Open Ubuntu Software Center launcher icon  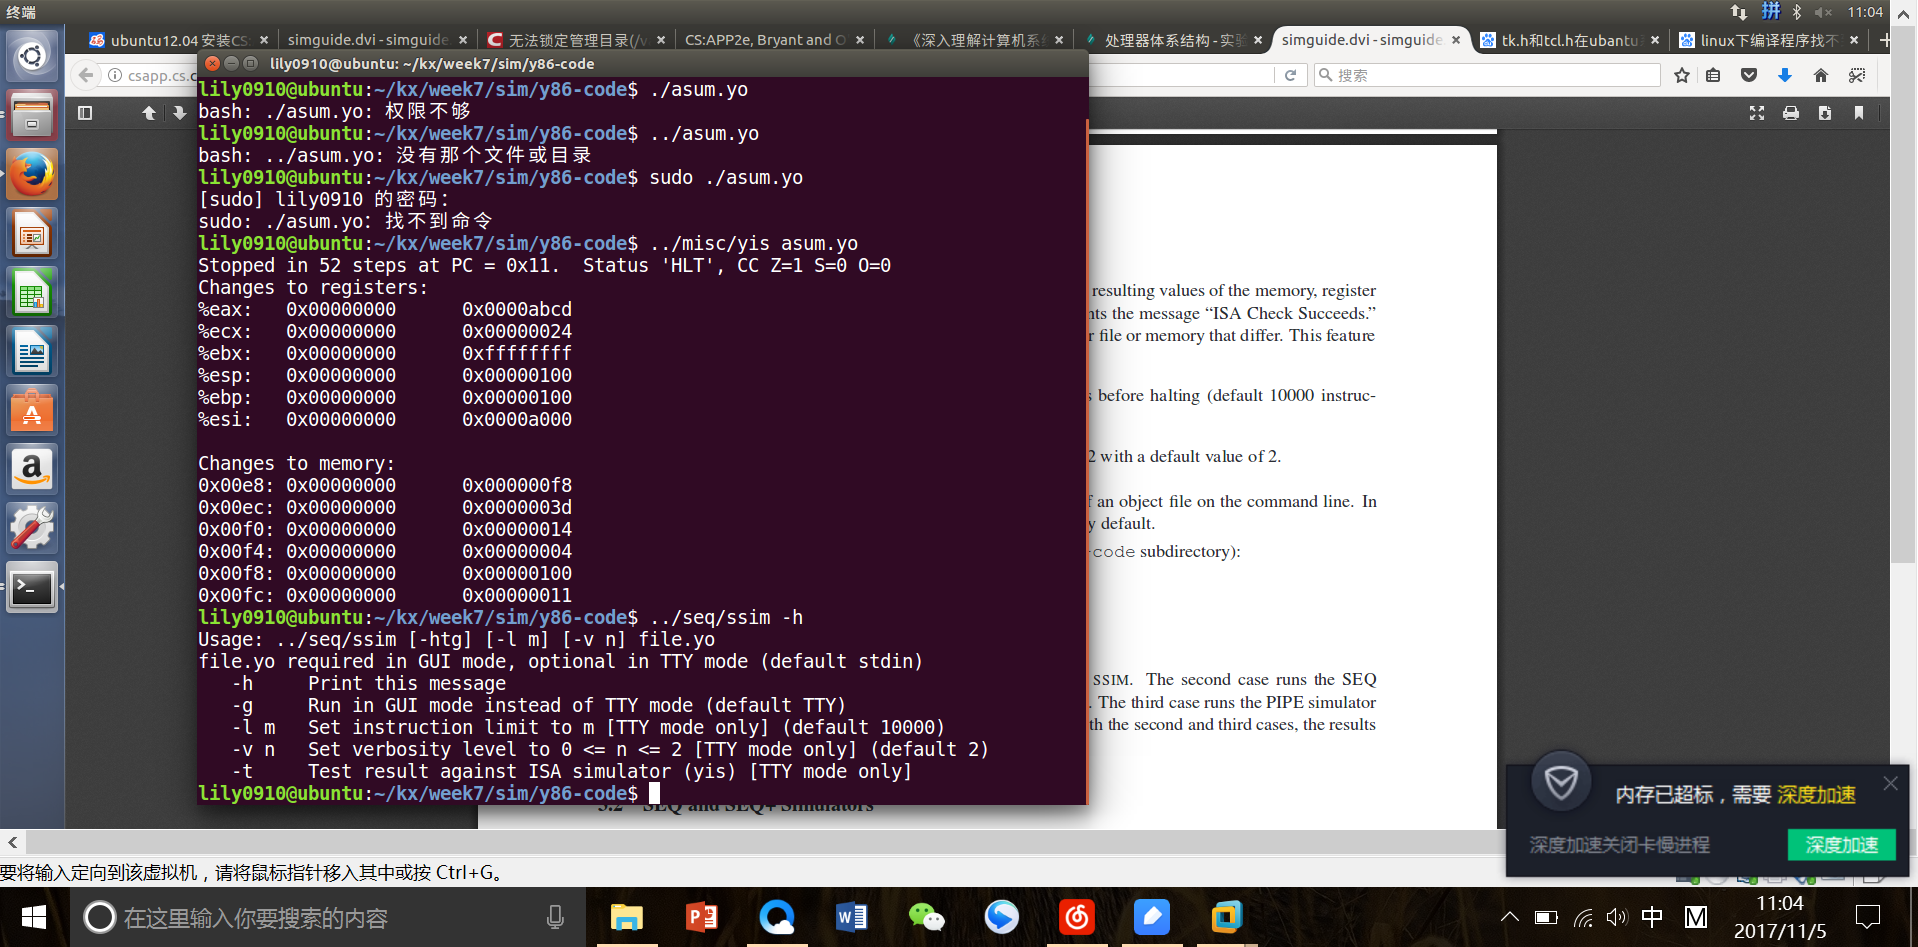(x=32, y=410)
